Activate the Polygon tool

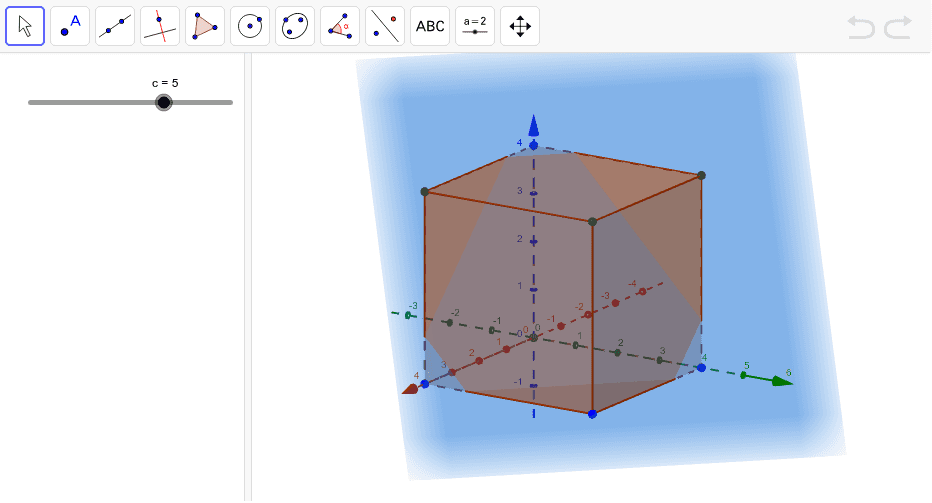205,26
